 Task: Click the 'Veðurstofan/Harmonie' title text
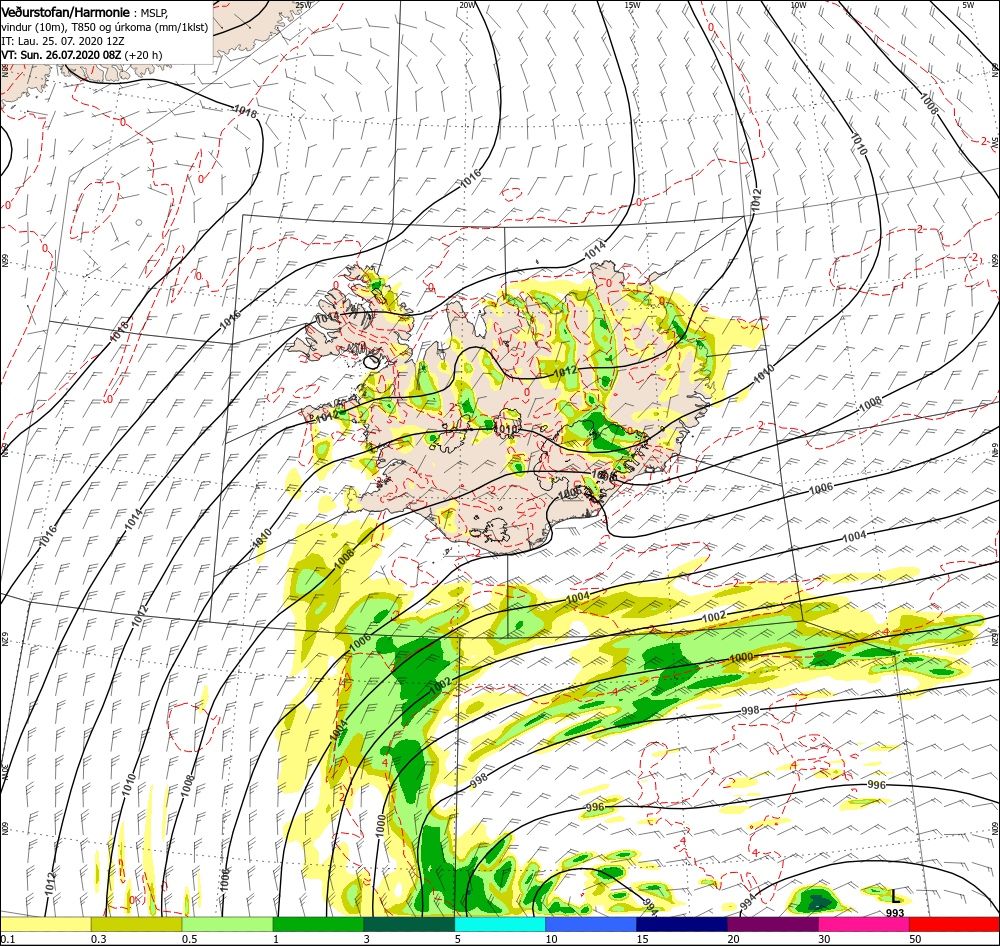pyautogui.click(x=67, y=12)
